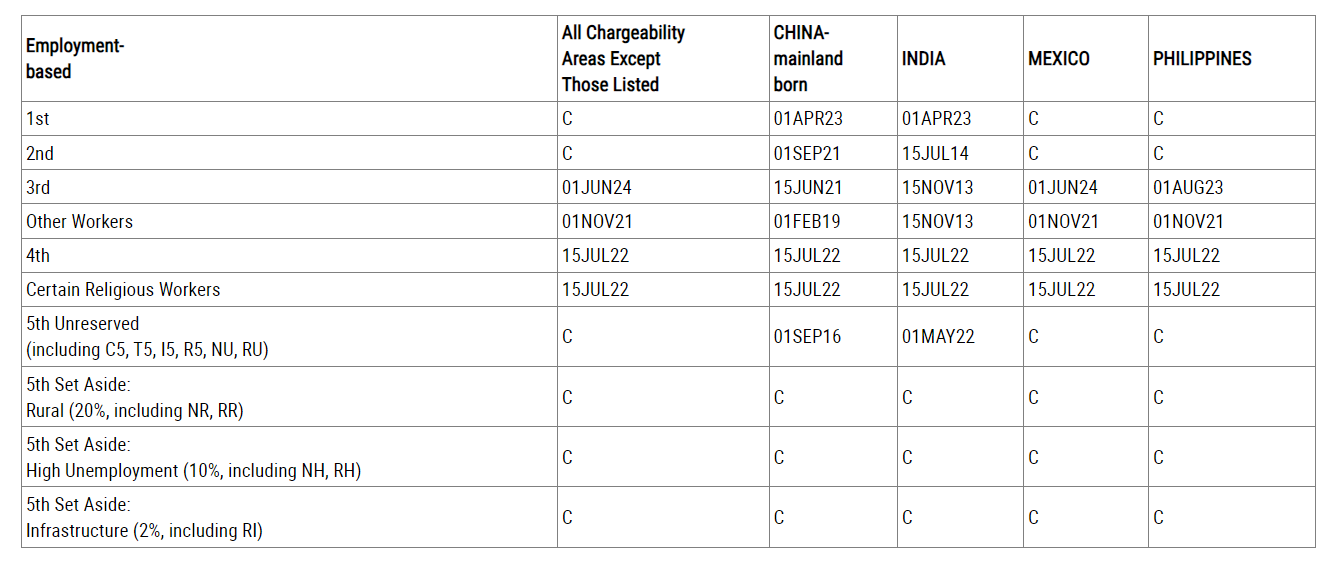
Task: Select the INDIA column header
Action: pyautogui.click(x=923, y=59)
